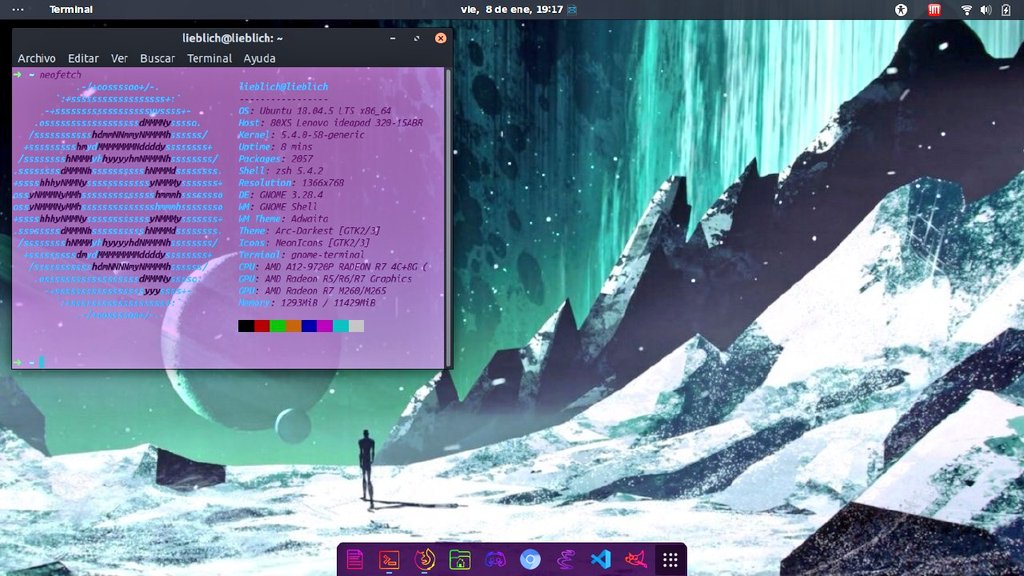Open the Files home folder icon
Screen dimensions: 1024x576
[459, 560]
